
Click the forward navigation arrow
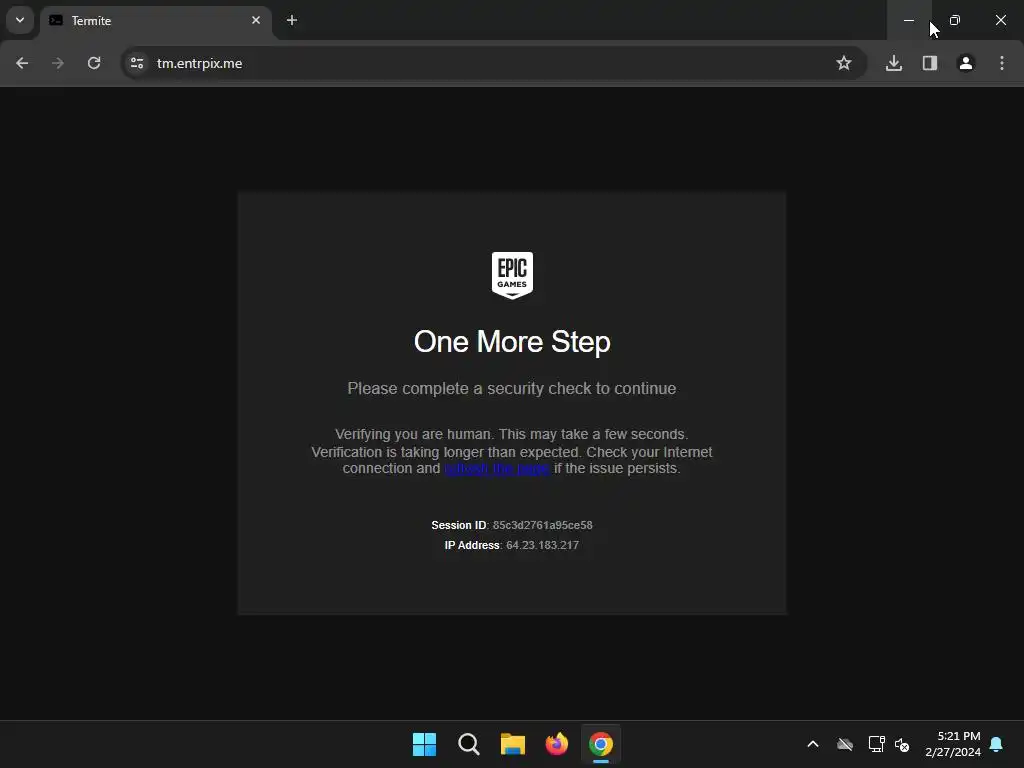tap(57, 63)
